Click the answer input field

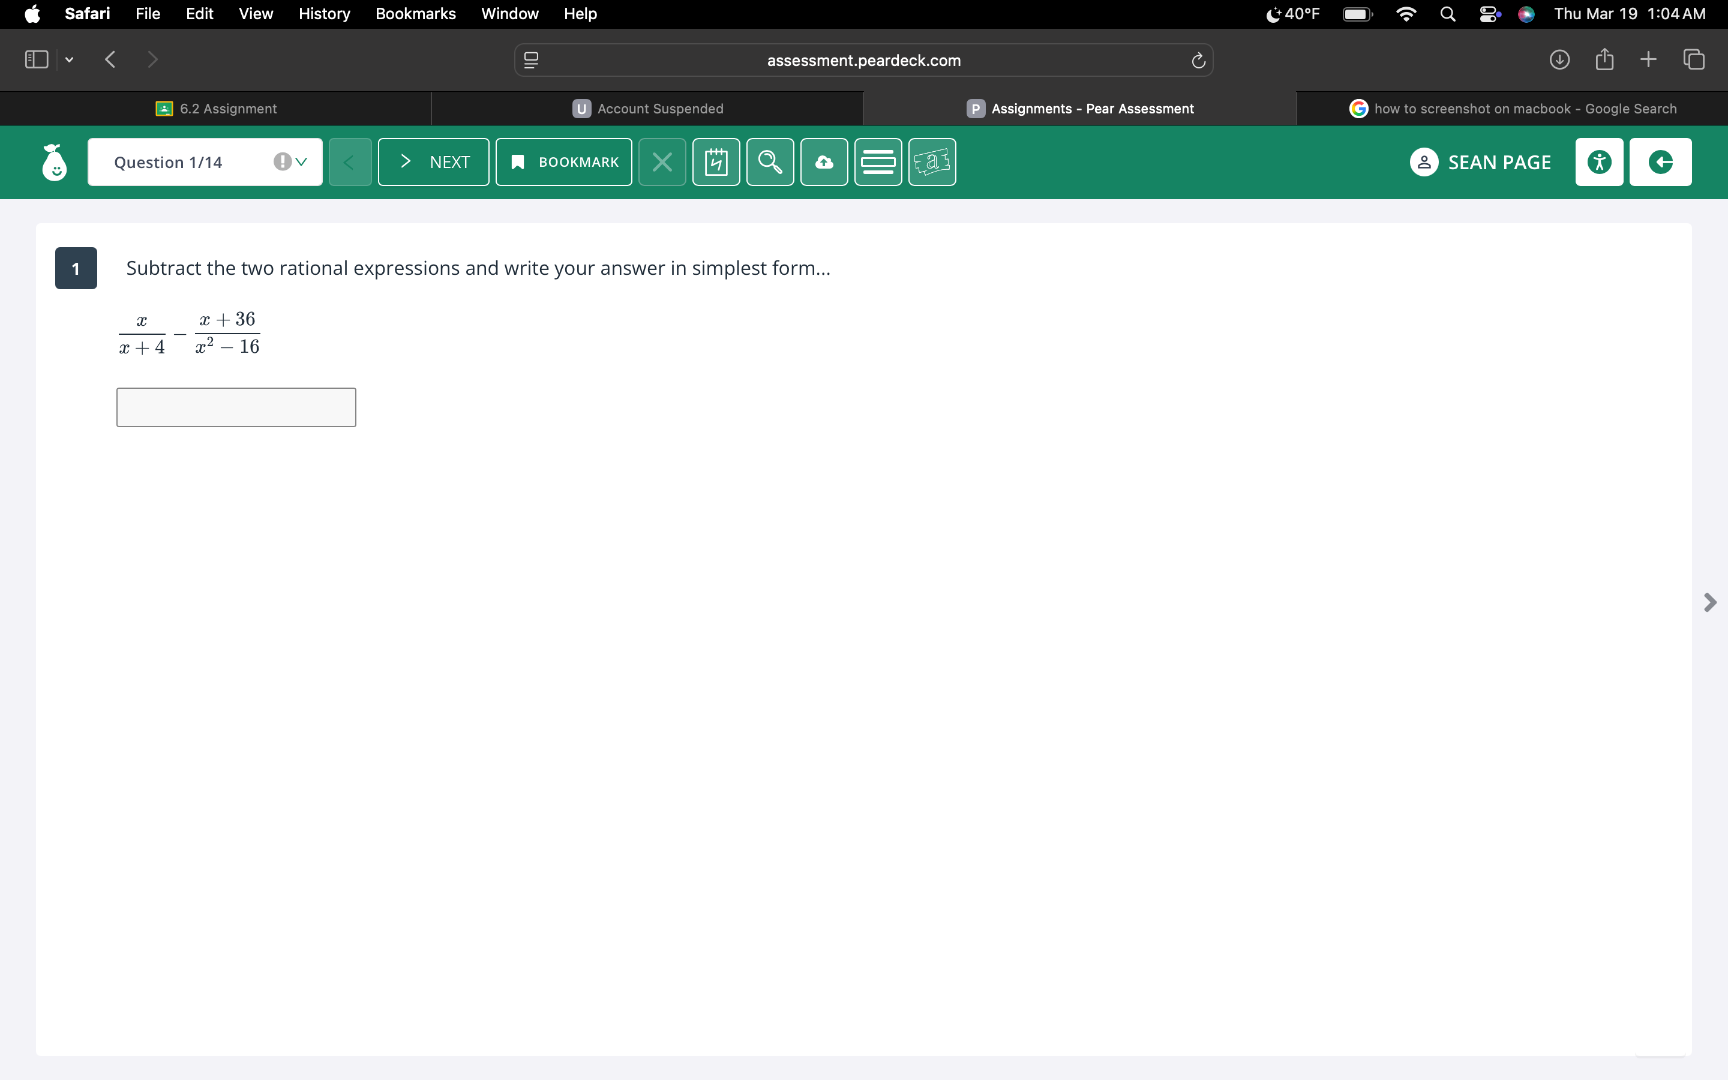pyautogui.click(x=236, y=407)
